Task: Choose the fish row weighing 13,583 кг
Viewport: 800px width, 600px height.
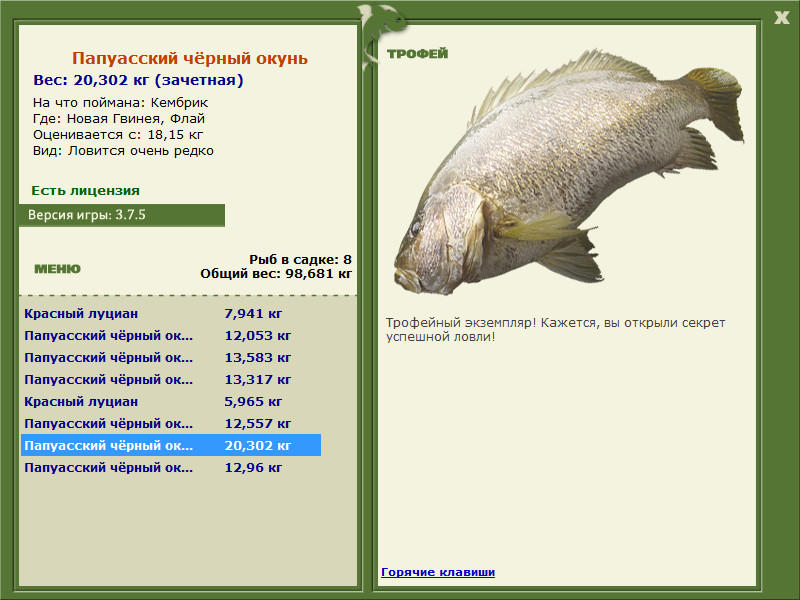Action: tap(170, 357)
